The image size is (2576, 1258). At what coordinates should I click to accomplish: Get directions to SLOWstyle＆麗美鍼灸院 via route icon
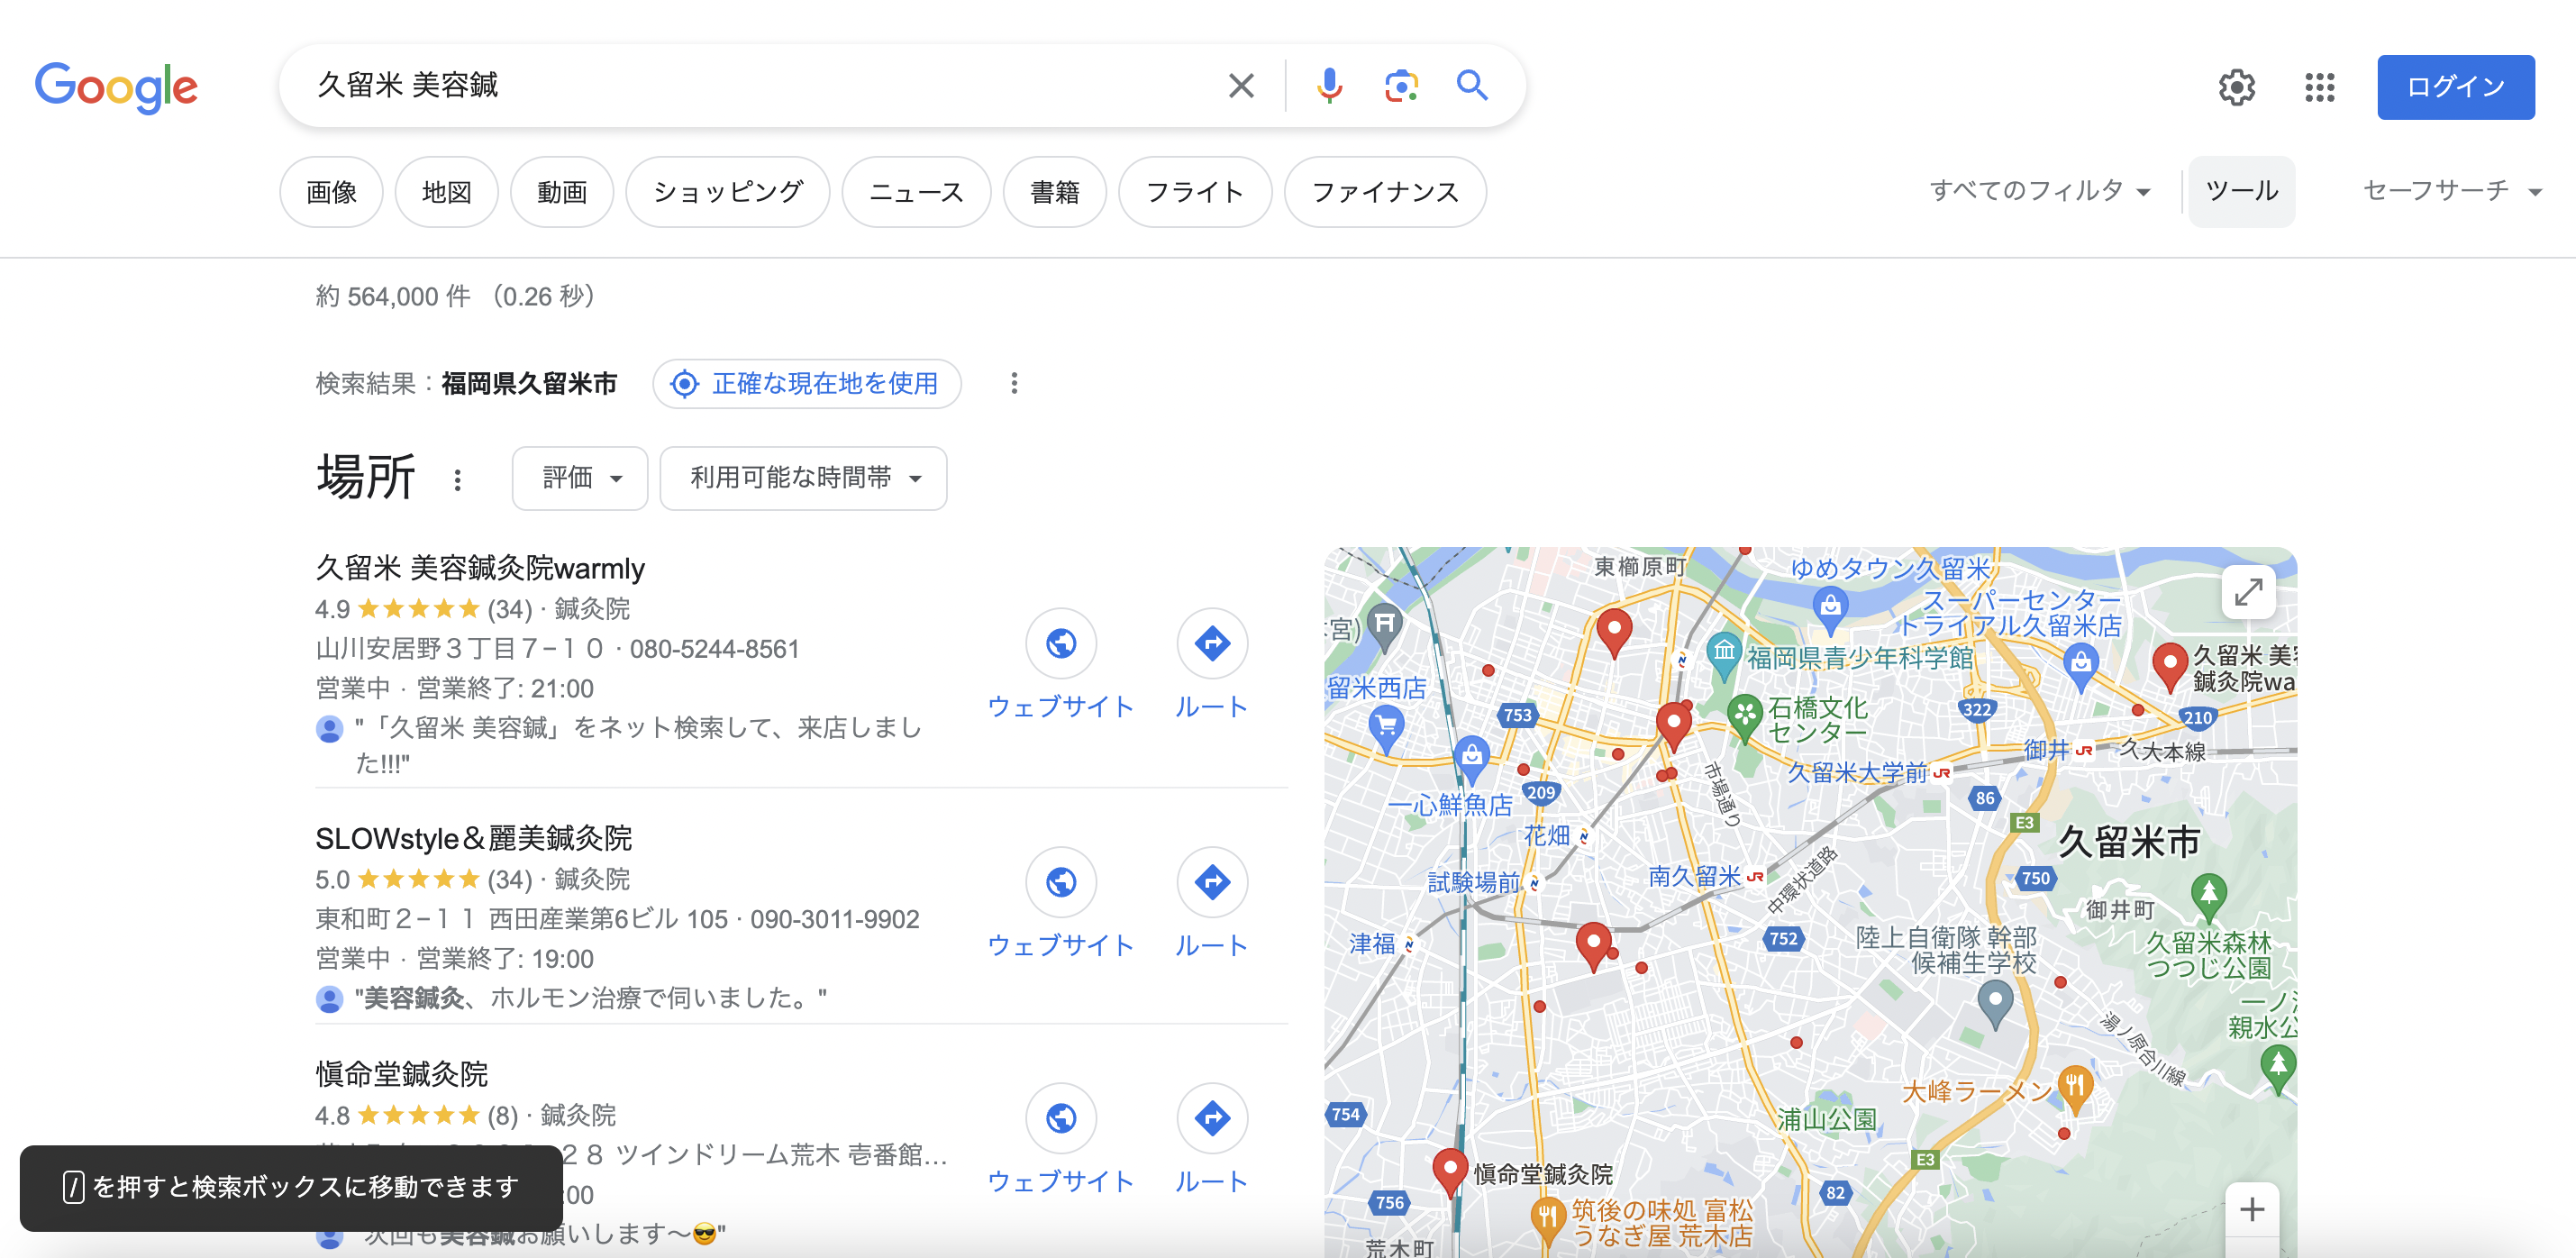1211,883
